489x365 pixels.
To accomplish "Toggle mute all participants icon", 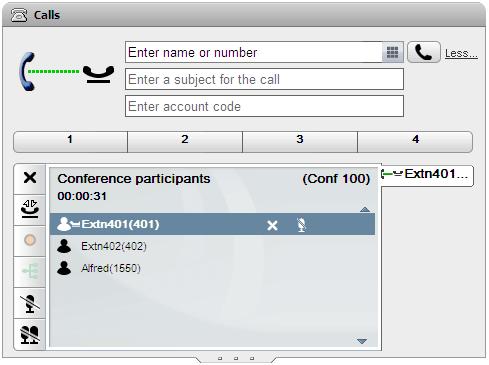I will tap(30, 334).
